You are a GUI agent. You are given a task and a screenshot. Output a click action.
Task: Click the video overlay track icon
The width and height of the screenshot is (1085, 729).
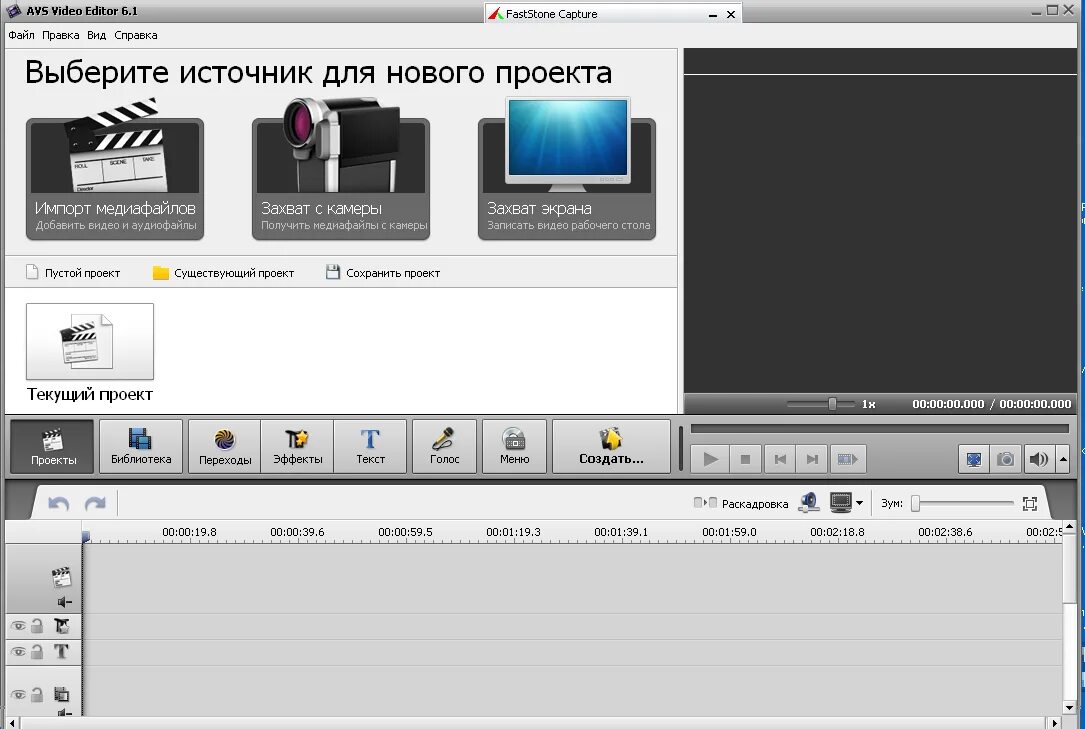(62, 694)
